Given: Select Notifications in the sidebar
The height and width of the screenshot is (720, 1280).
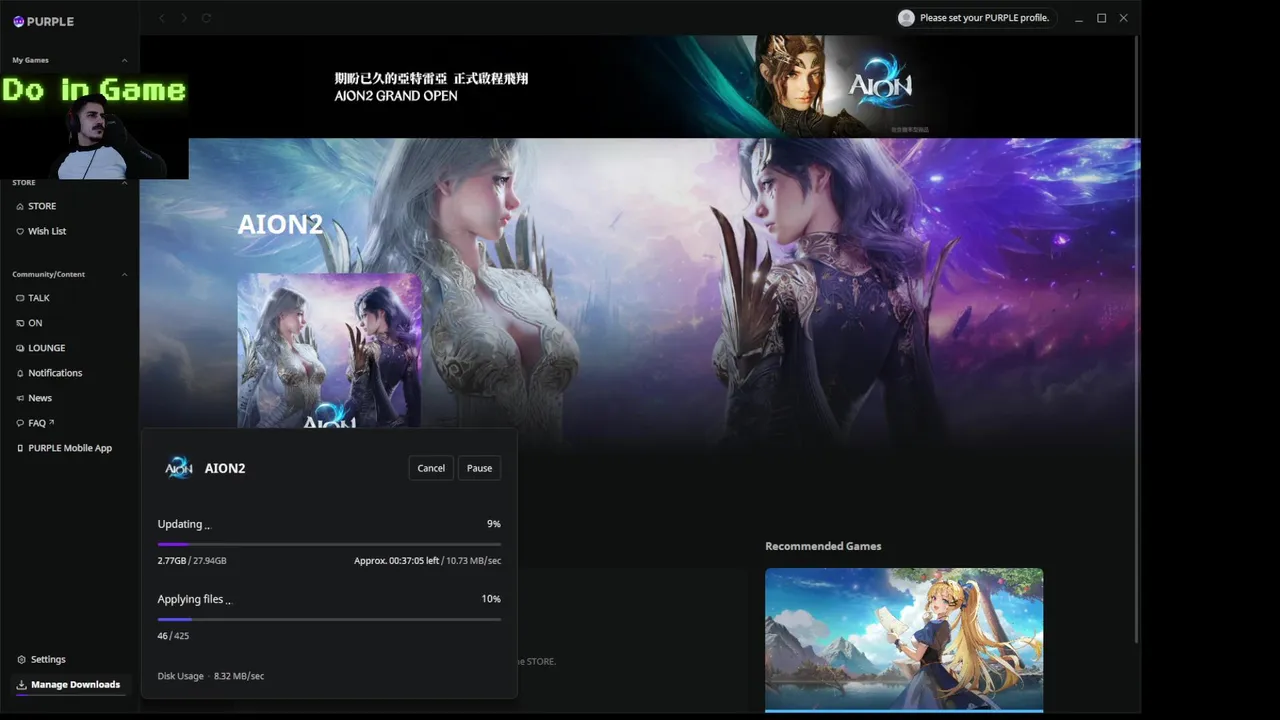Looking at the screenshot, I should tap(55, 373).
